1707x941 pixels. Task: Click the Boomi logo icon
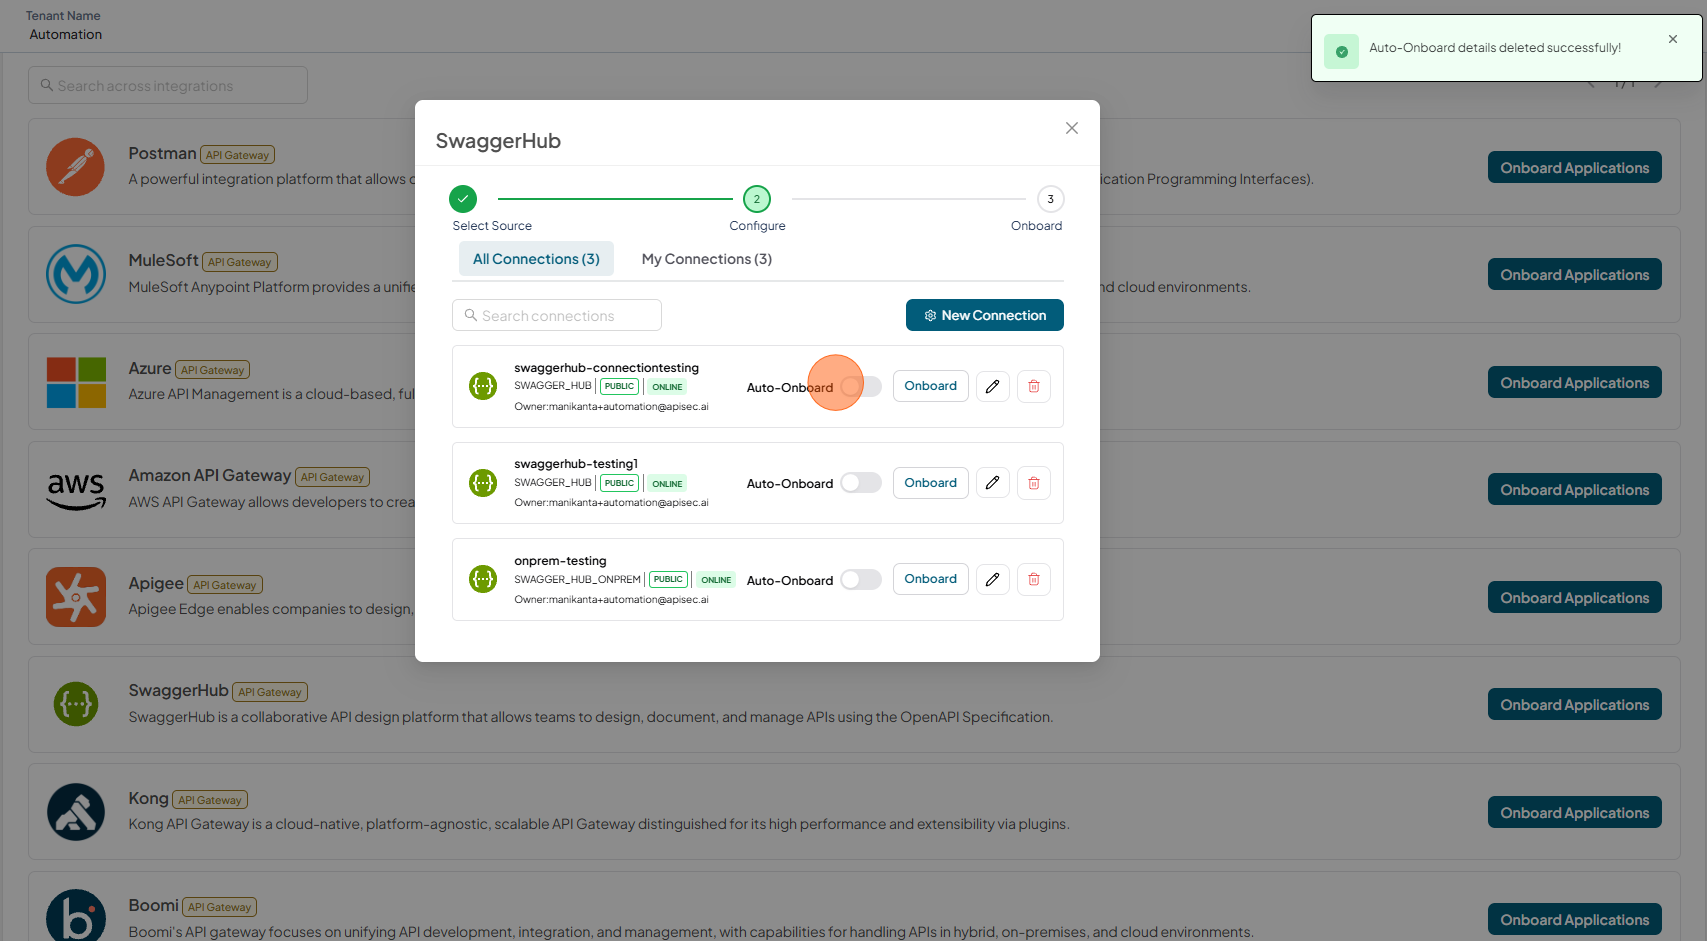pyautogui.click(x=76, y=916)
